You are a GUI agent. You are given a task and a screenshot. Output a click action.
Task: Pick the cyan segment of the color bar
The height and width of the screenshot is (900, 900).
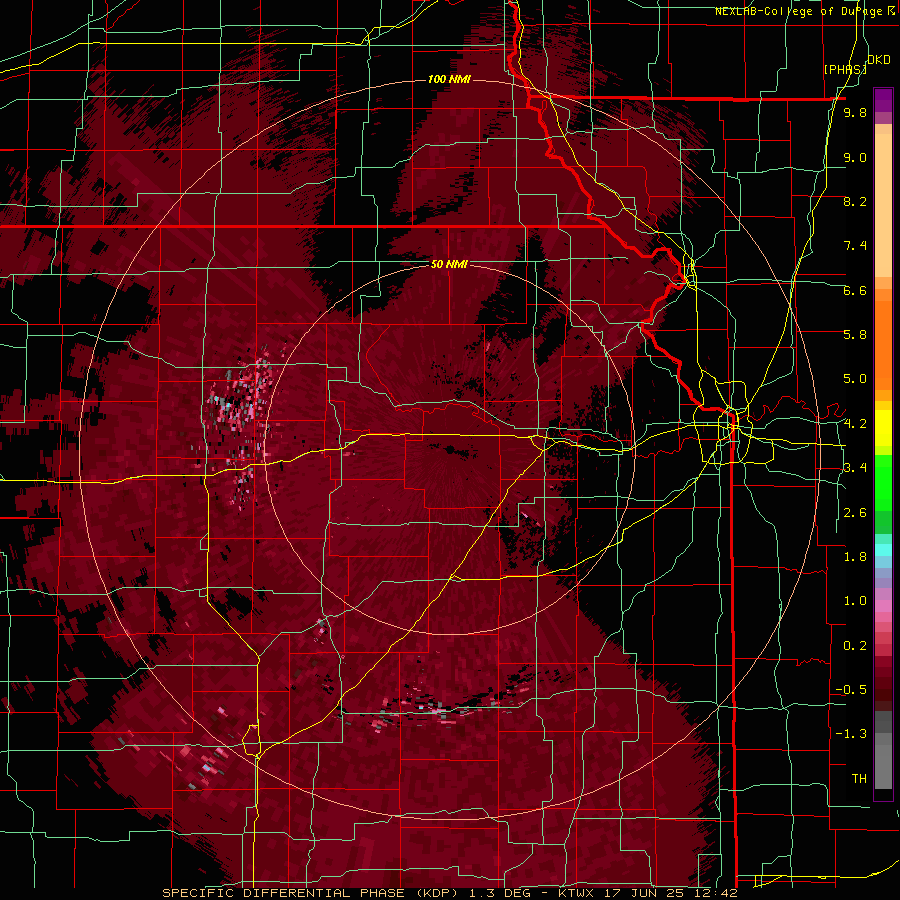click(883, 549)
